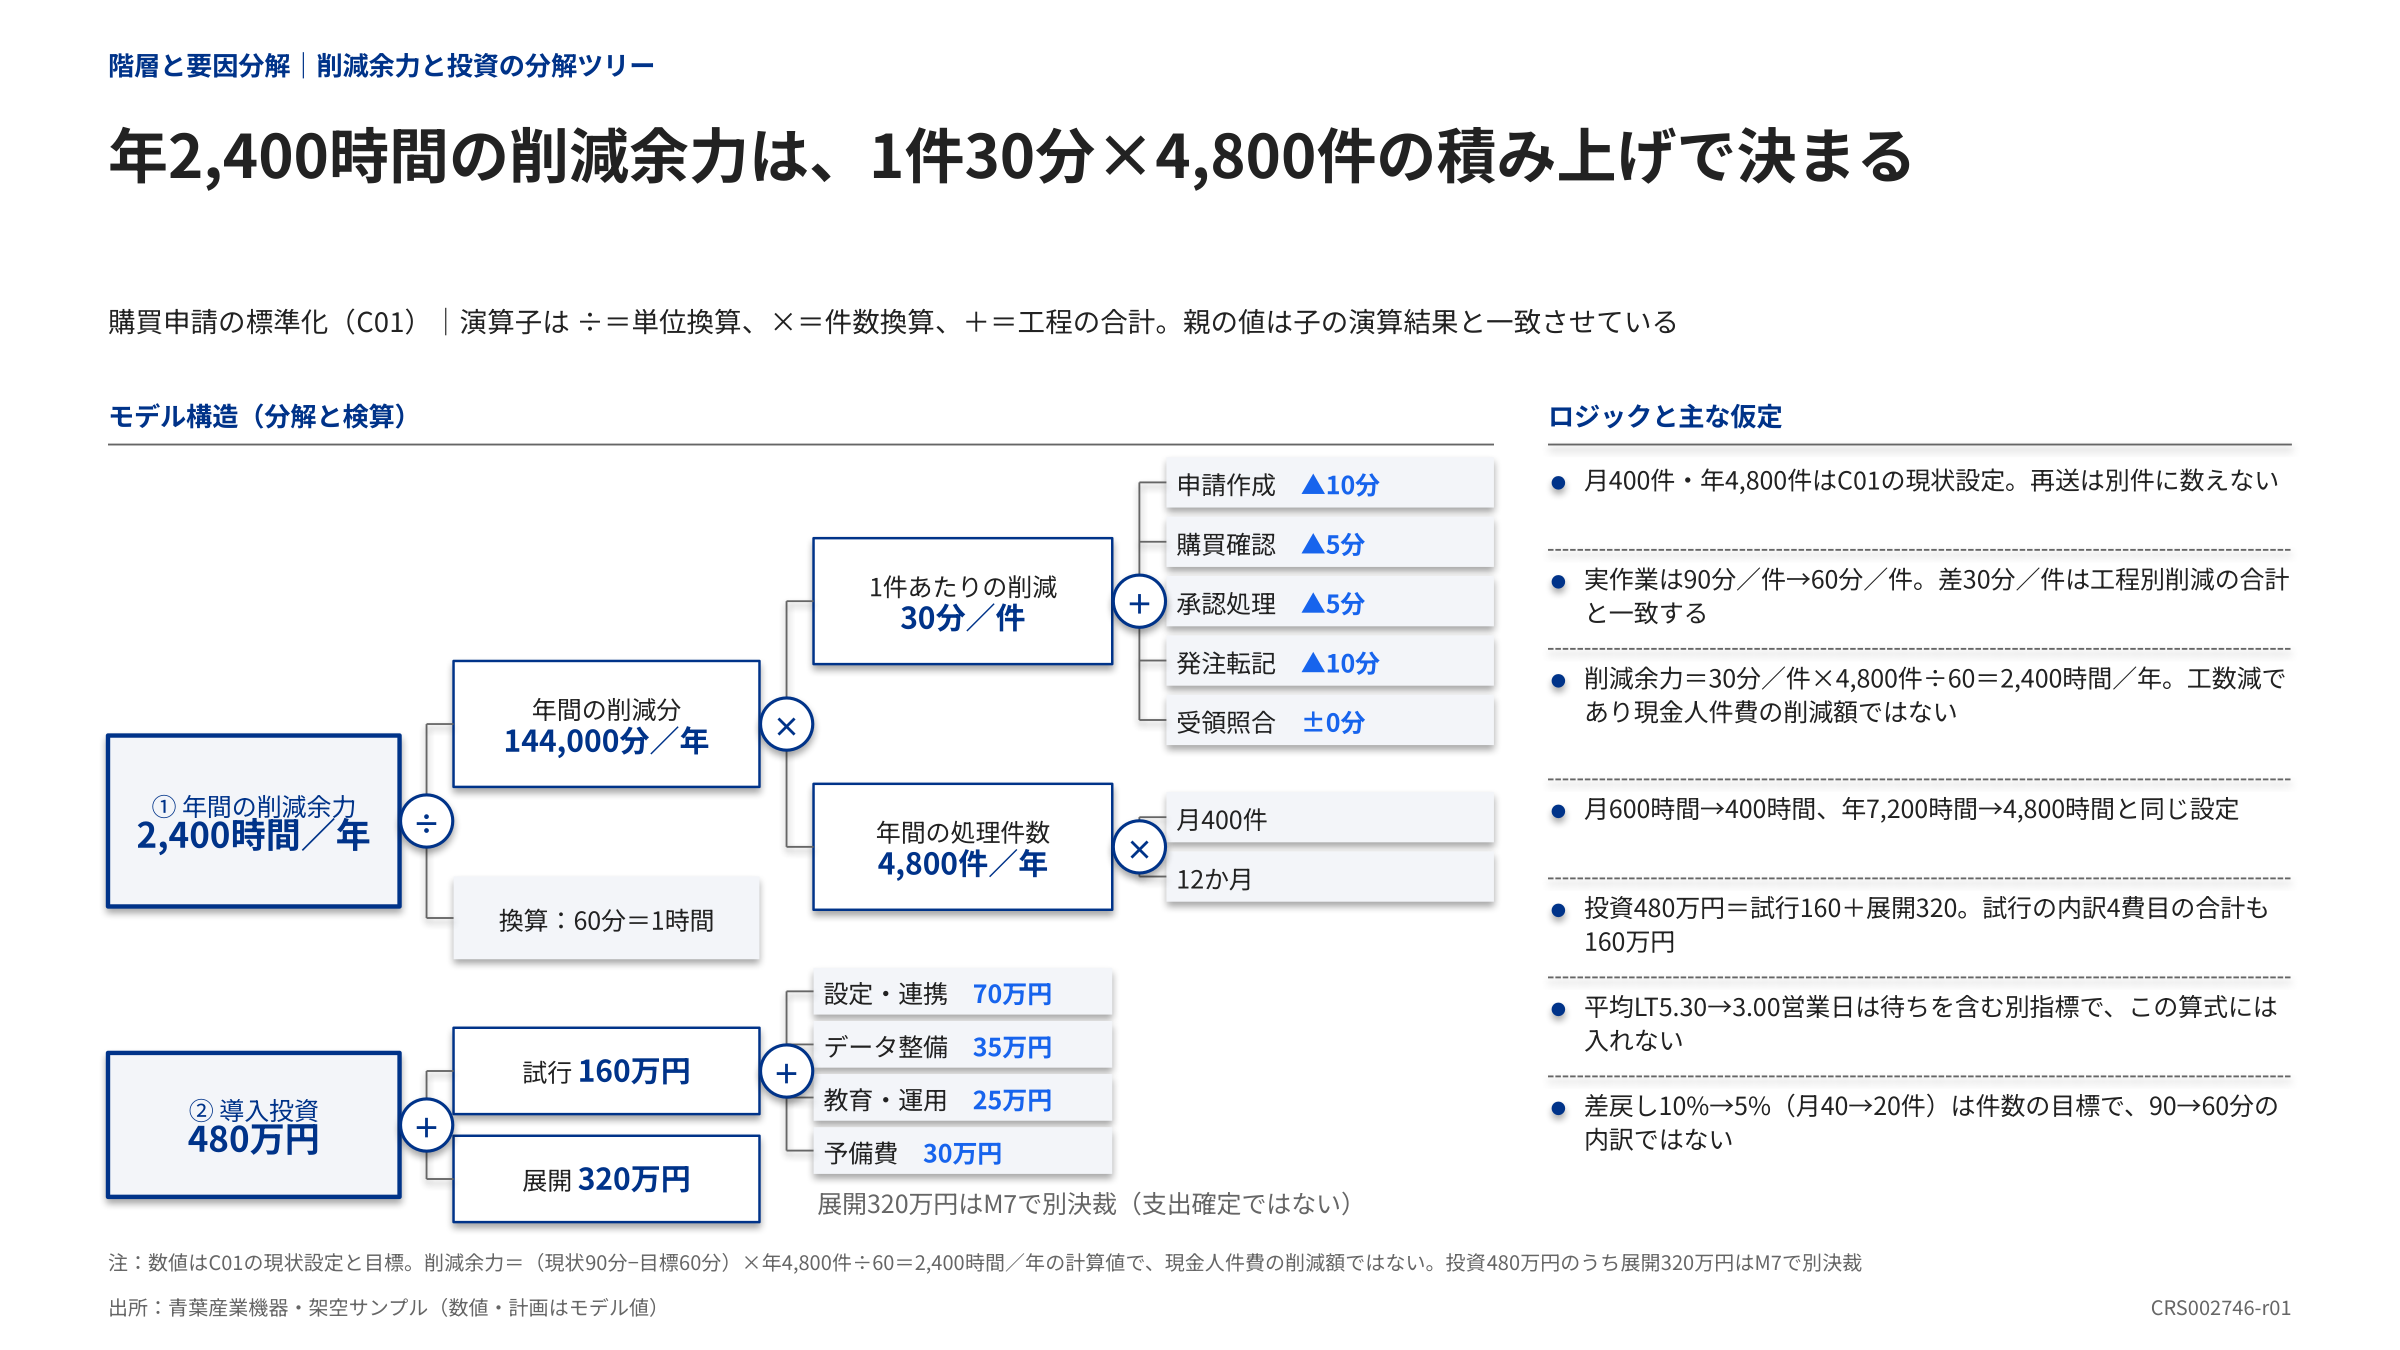2400x1350 pixels.
Task: Click the plus circle beside 1件あたりの削減 box
Action: 1139,602
